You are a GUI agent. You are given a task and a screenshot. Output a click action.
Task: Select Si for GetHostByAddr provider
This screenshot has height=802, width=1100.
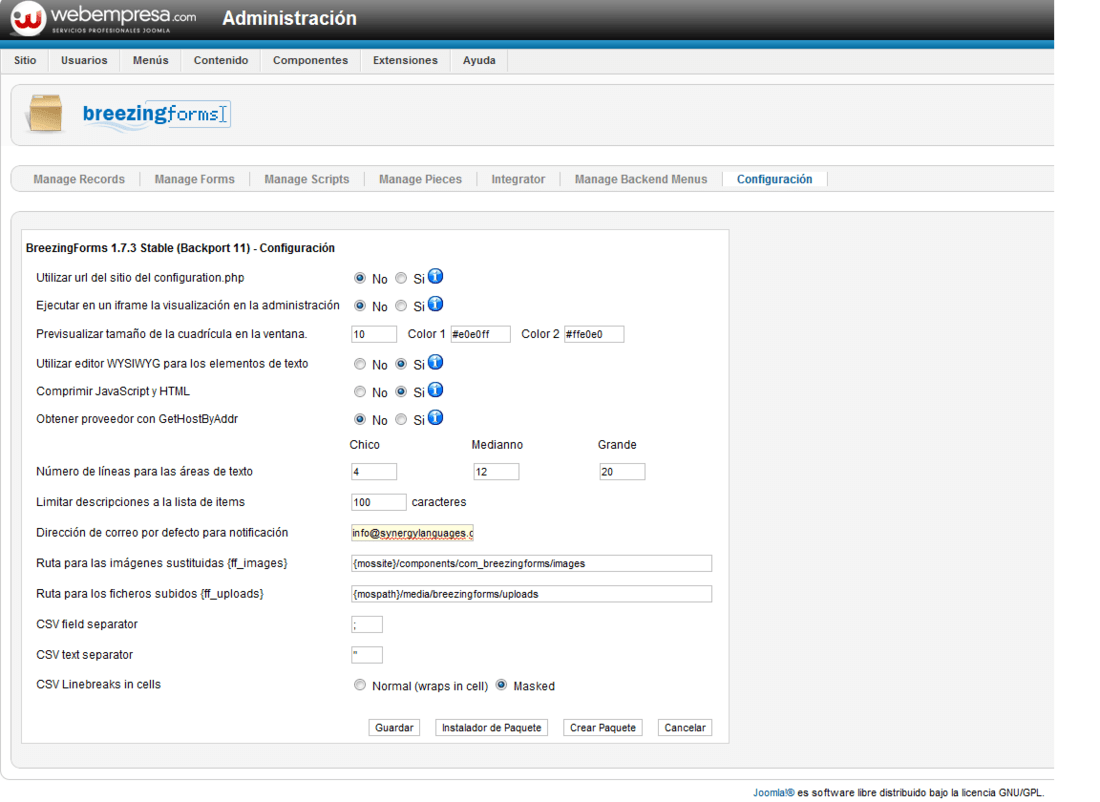401,420
